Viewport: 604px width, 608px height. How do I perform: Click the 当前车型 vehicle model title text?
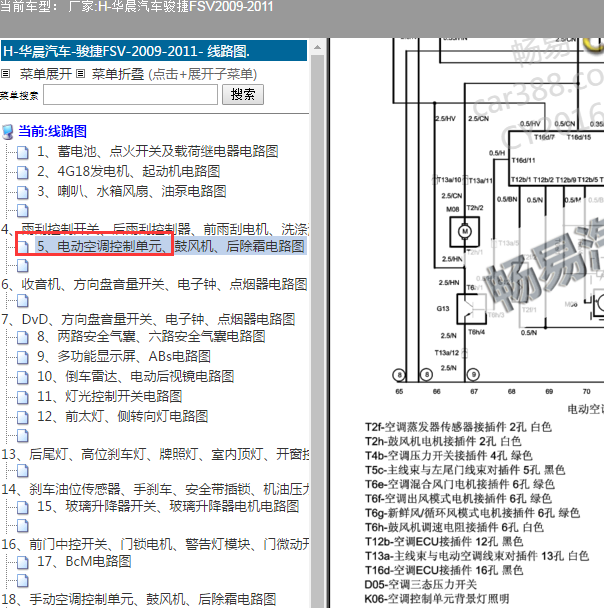tap(136, 7)
